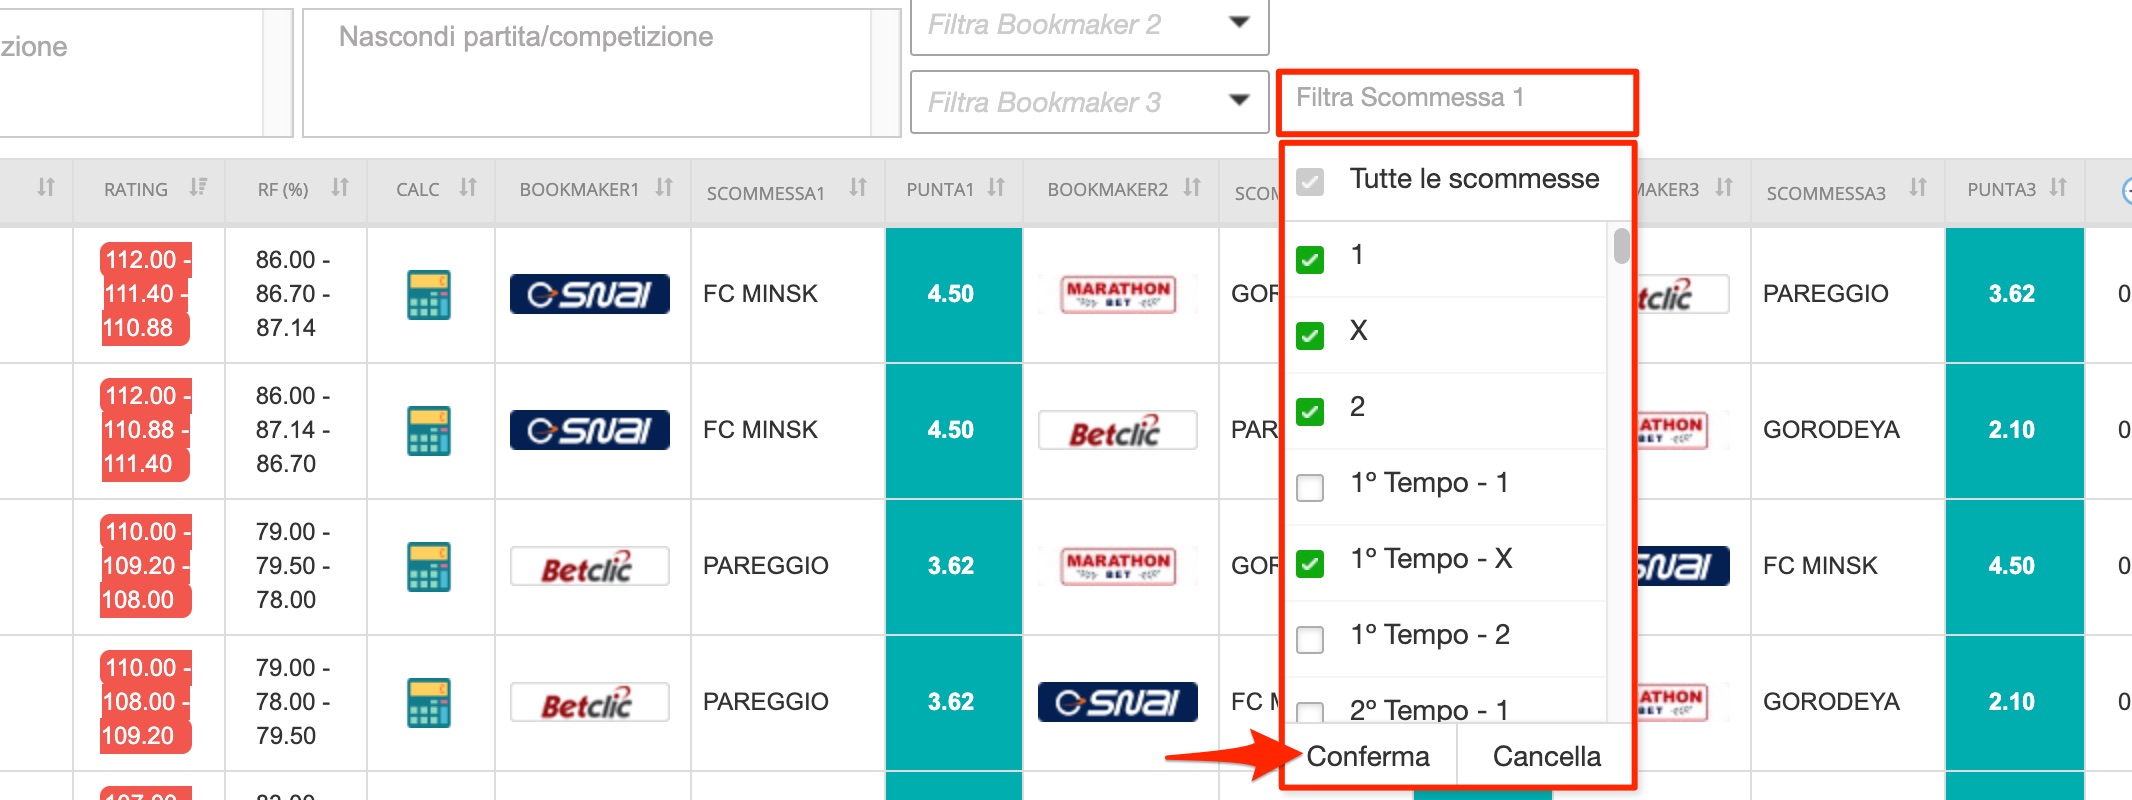
Task: Confirm selection with Conferma button
Action: click(1368, 756)
